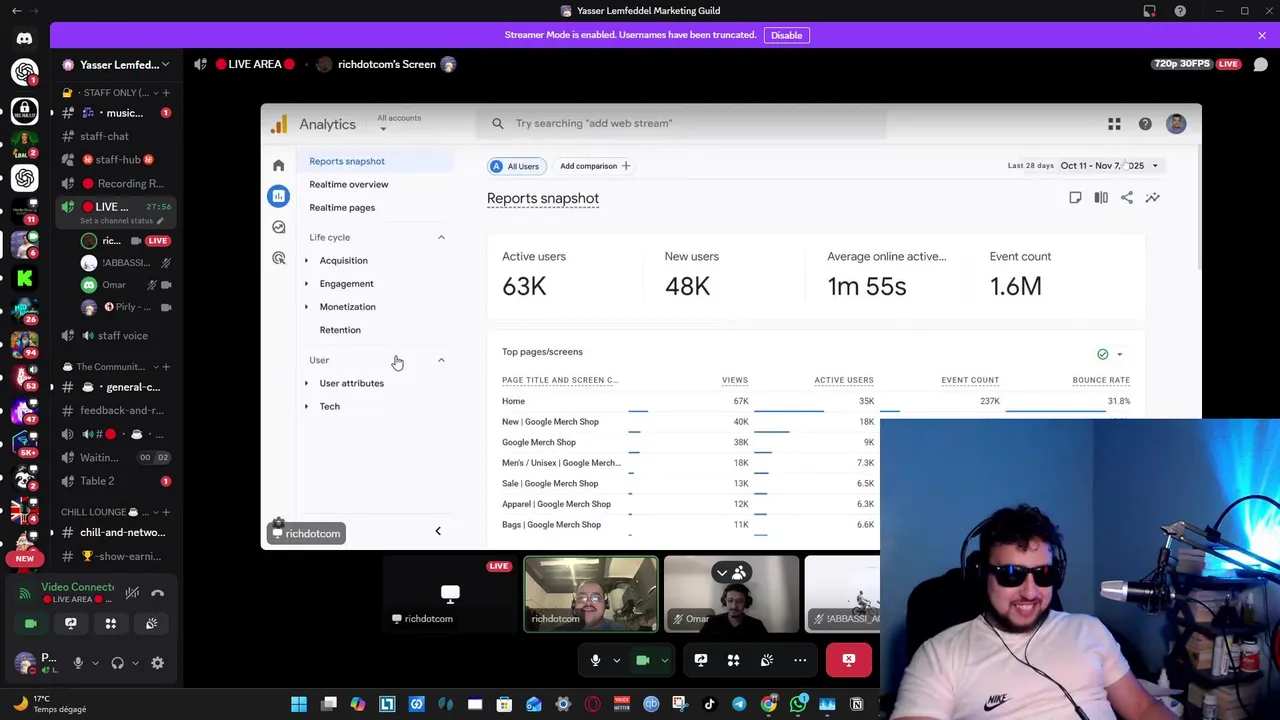Open Analytics help question mark icon
1280x720 pixels.
(x=1145, y=124)
